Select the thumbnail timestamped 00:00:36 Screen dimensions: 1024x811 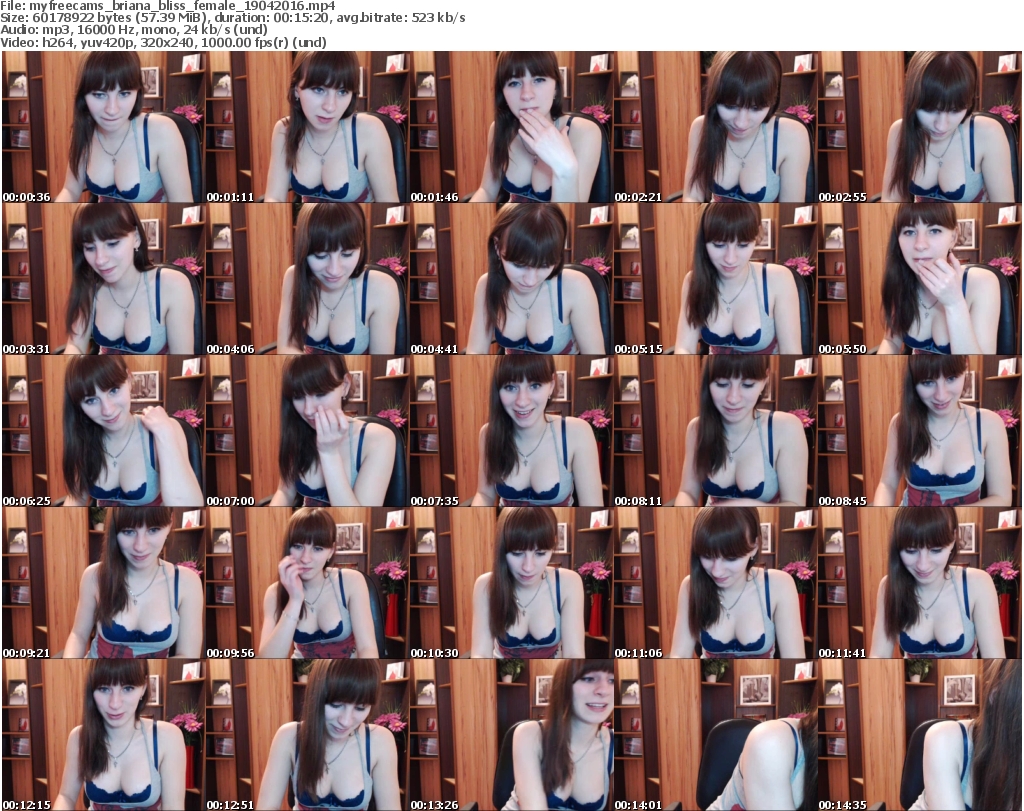[x=103, y=127]
